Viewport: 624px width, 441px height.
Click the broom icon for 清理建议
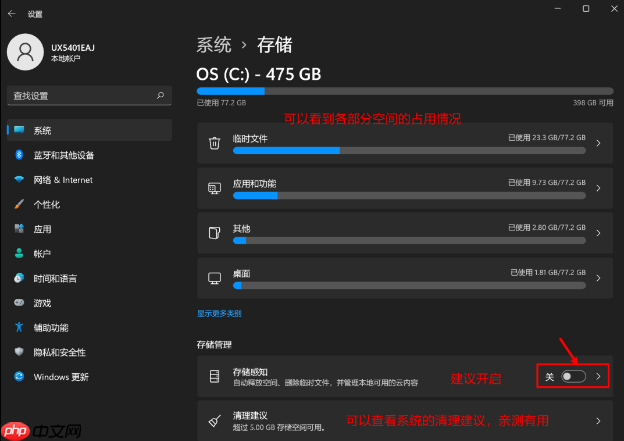pyautogui.click(x=214, y=421)
